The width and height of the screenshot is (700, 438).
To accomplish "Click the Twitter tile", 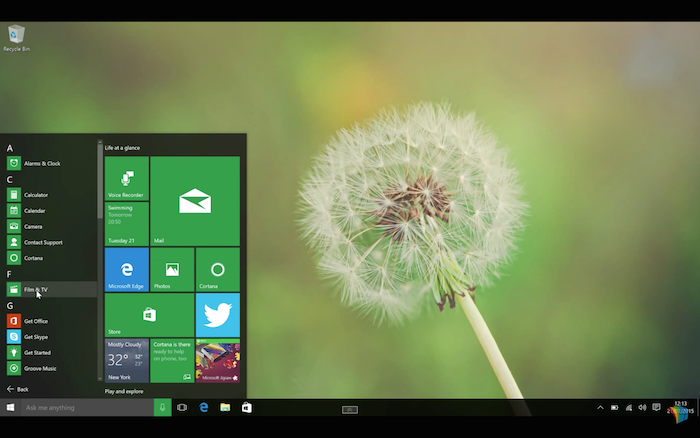I will 217,315.
